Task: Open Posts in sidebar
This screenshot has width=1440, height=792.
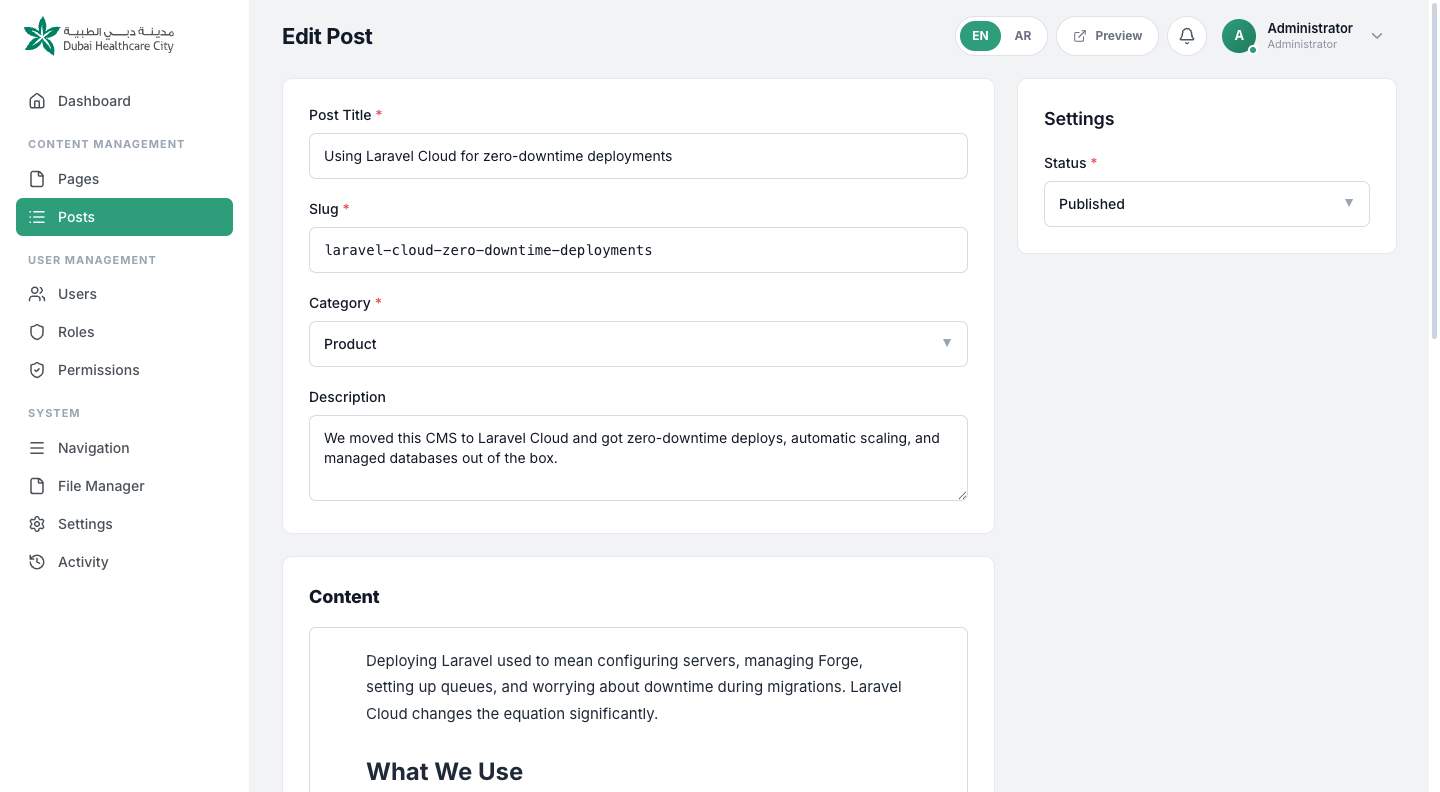Action: 124,217
